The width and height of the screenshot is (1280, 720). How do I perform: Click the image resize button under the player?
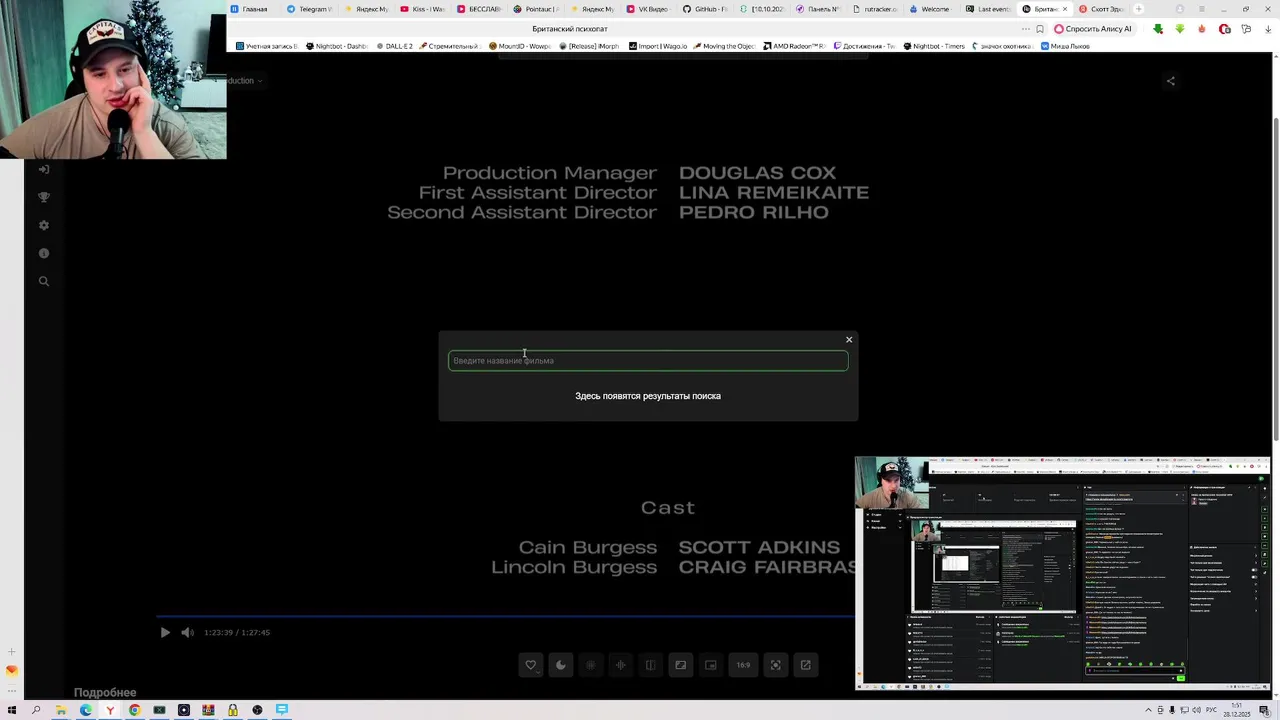681,665
